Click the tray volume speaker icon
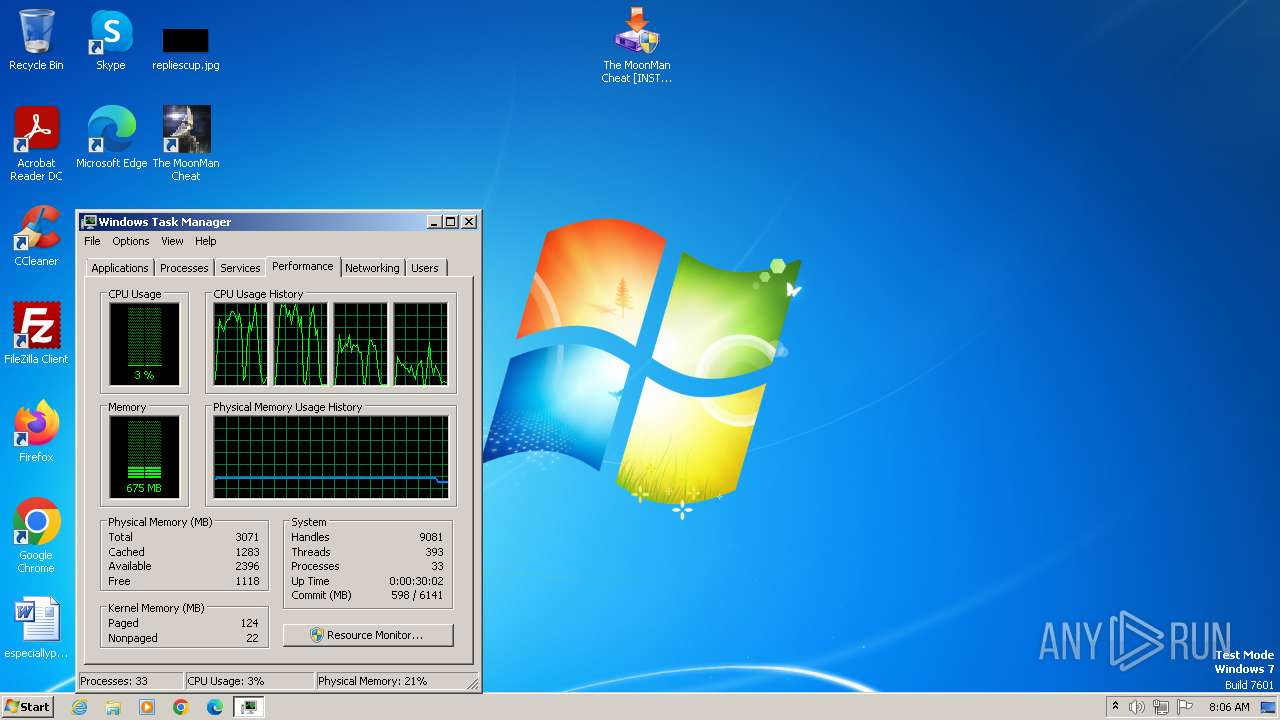1280x720 pixels. [1137, 707]
